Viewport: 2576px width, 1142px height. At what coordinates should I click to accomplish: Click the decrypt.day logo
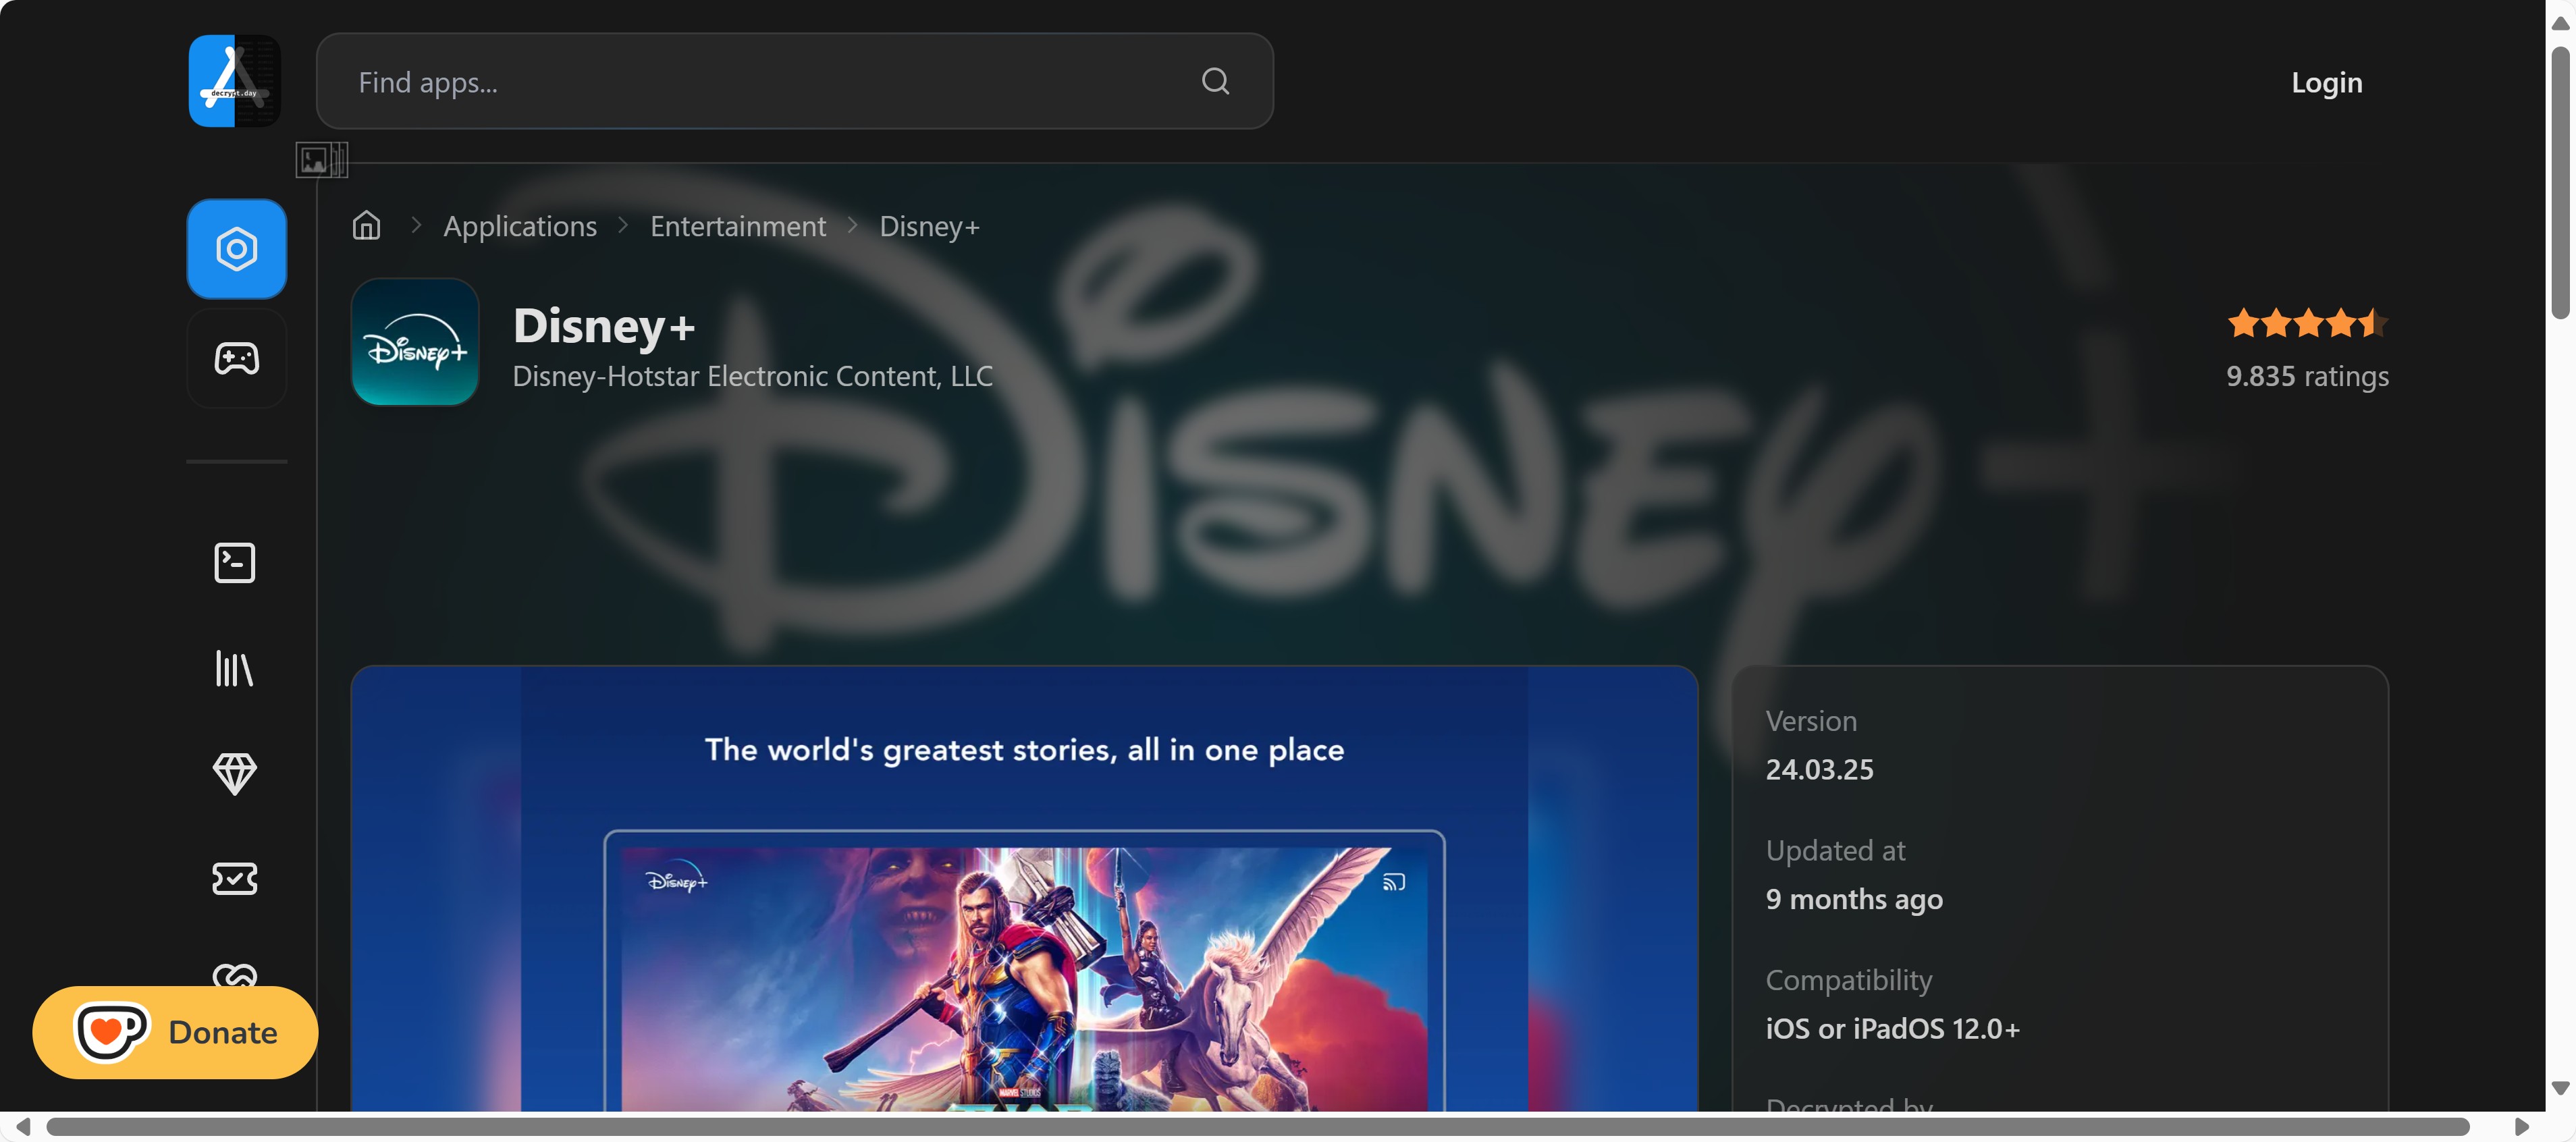[235, 81]
